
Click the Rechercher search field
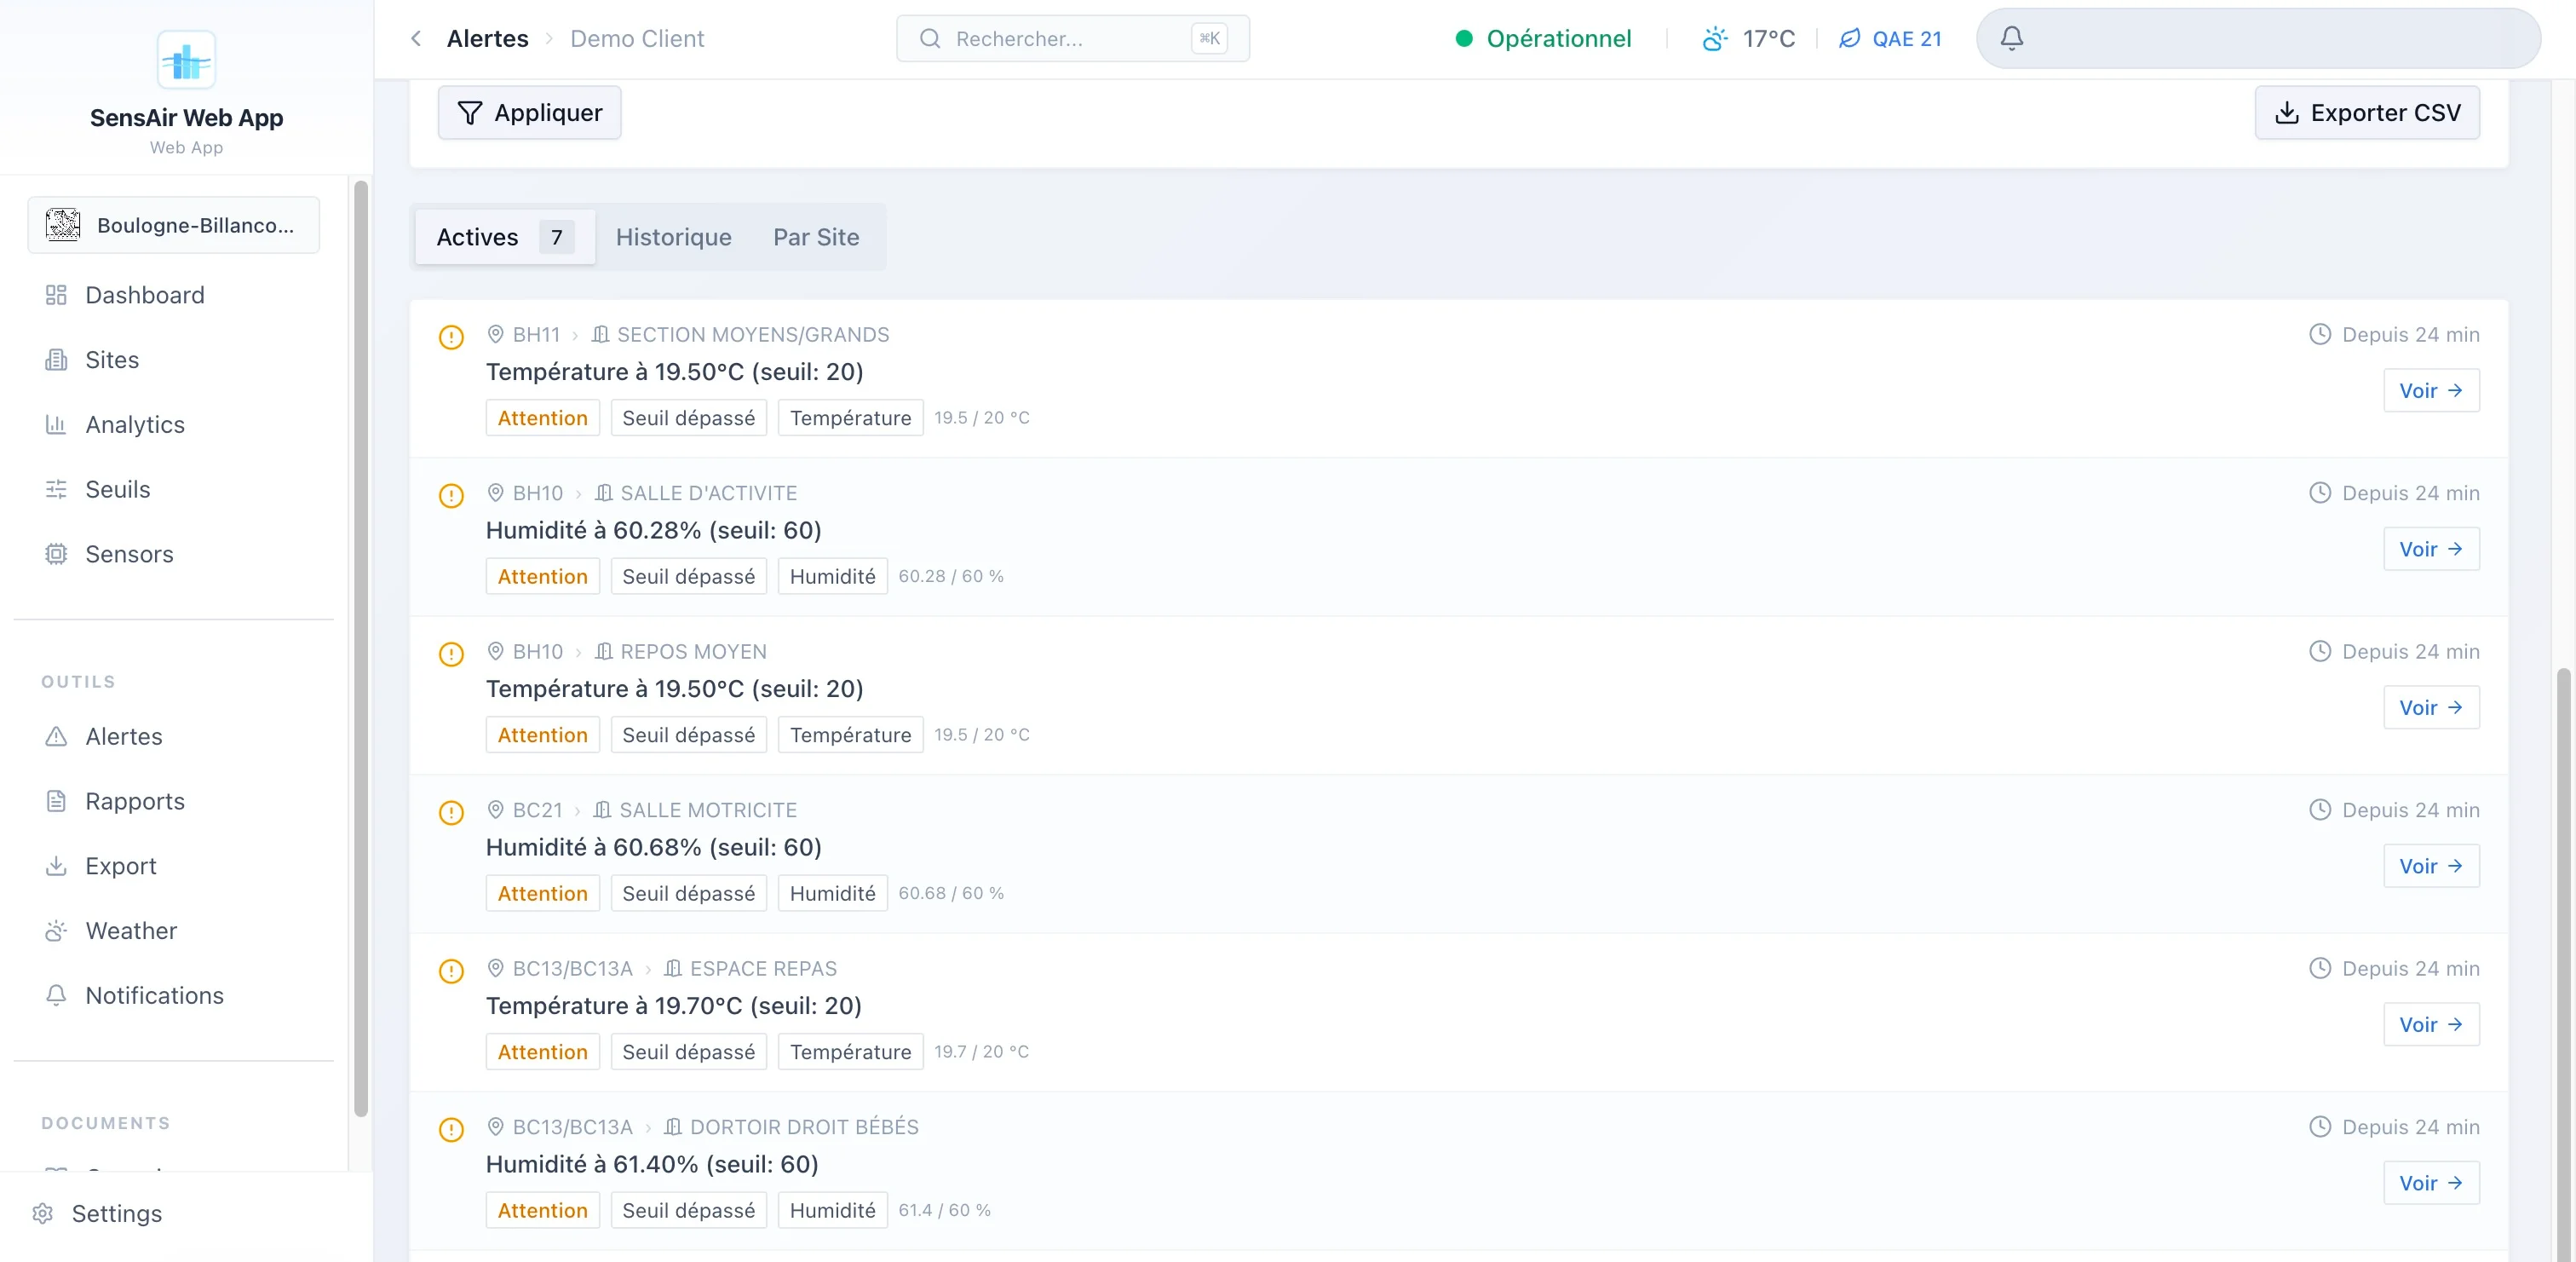point(1072,38)
